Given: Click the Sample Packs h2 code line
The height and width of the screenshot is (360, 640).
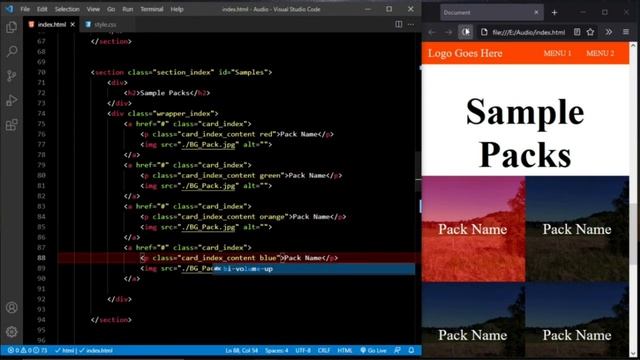Looking at the screenshot, I should tap(167, 93).
